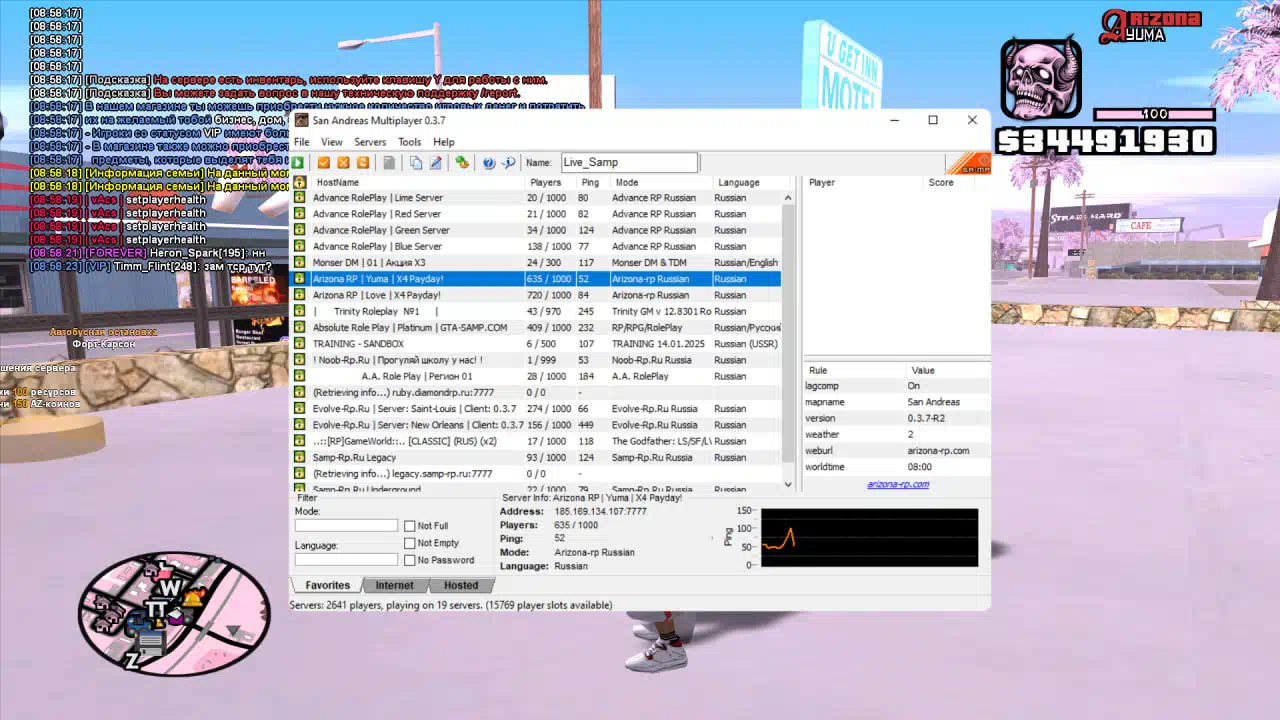Image resolution: width=1280 pixels, height=720 pixels.
Task: Open the View menu
Action: [x=331, y=142]
